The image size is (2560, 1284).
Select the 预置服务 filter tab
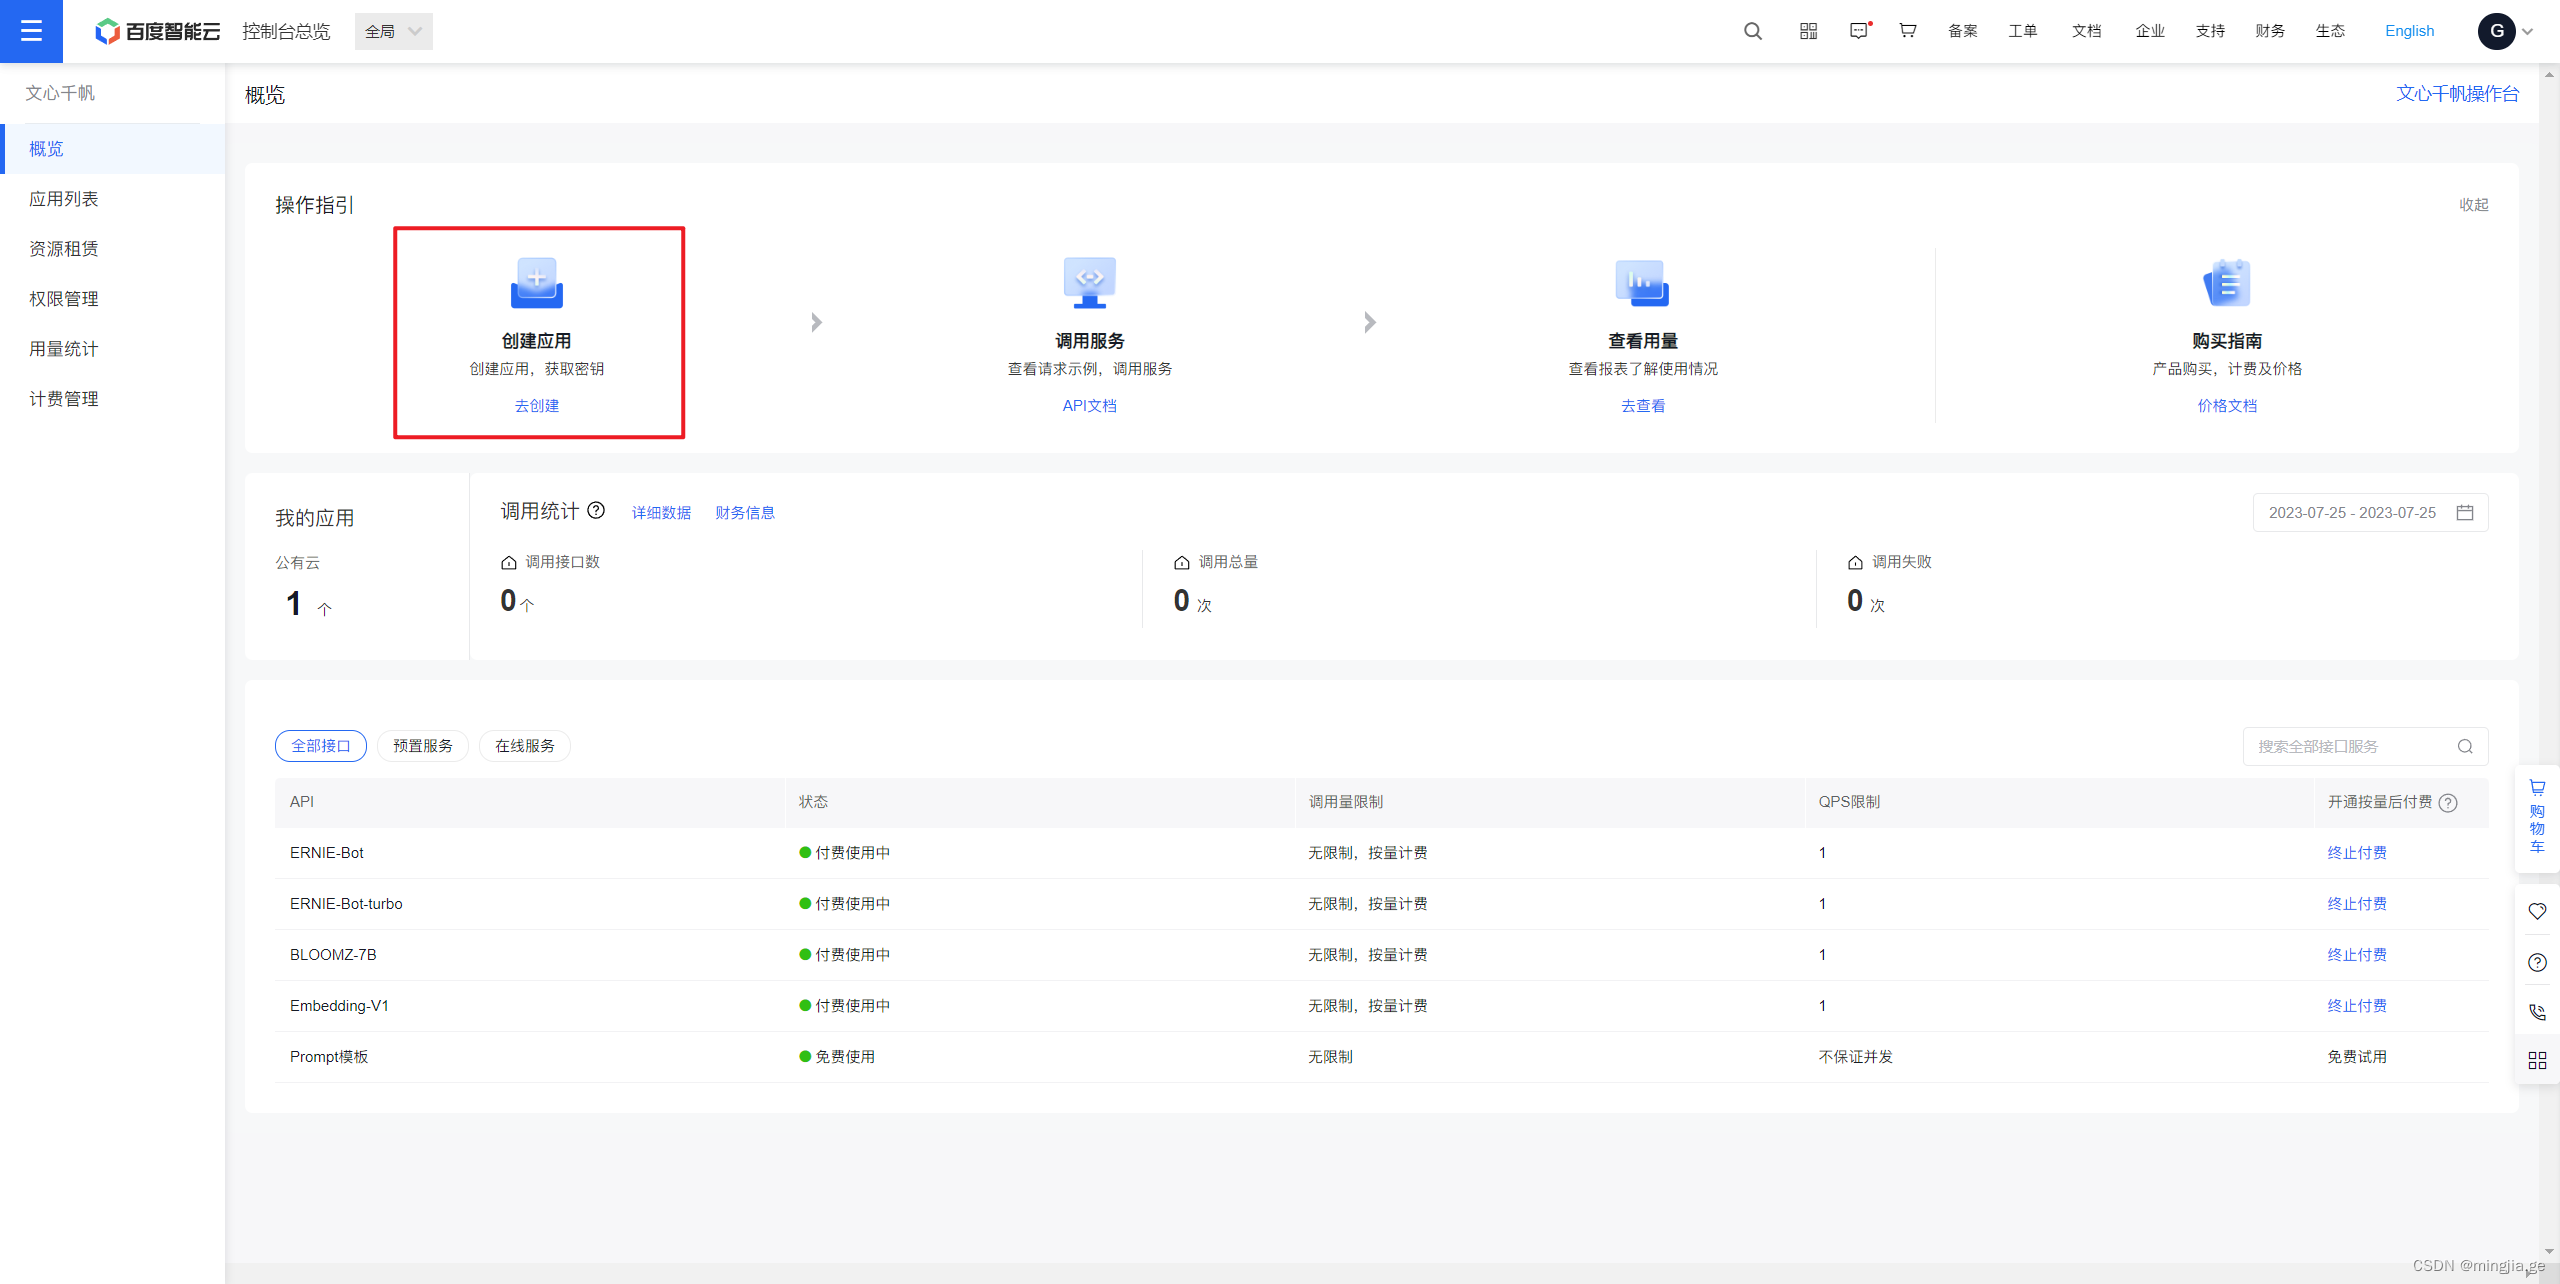tap(422, 746)
